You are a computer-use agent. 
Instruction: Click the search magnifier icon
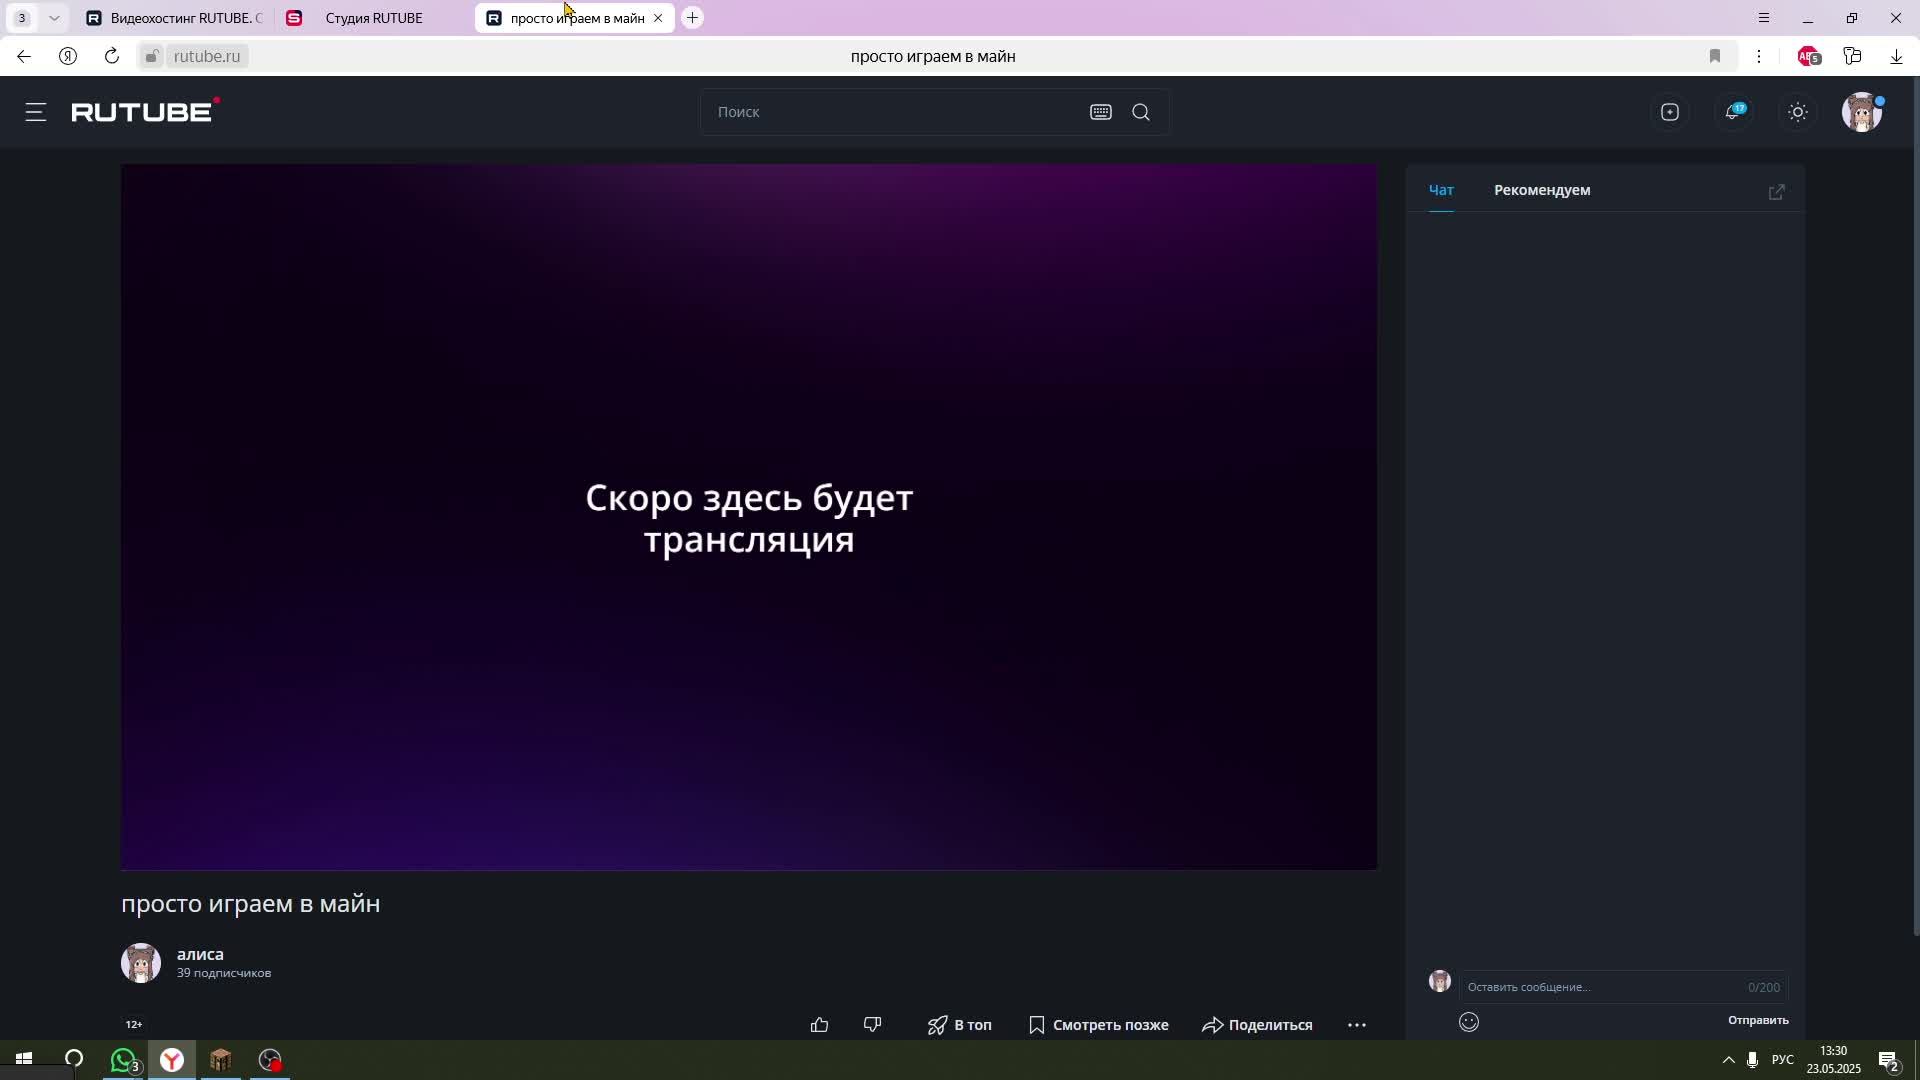(1141, 112)
